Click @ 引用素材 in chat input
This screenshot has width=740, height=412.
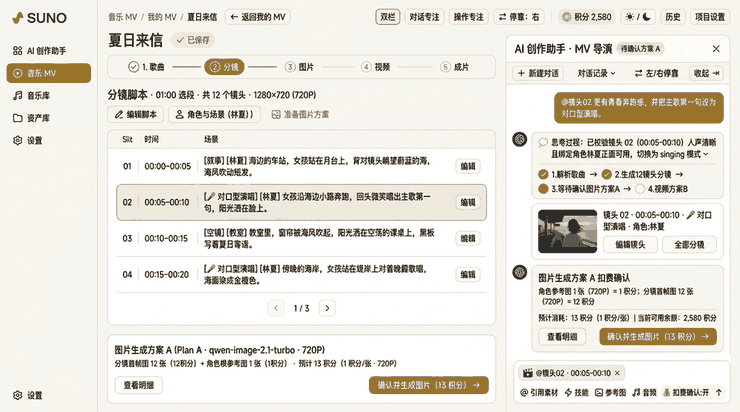point(538,392)
